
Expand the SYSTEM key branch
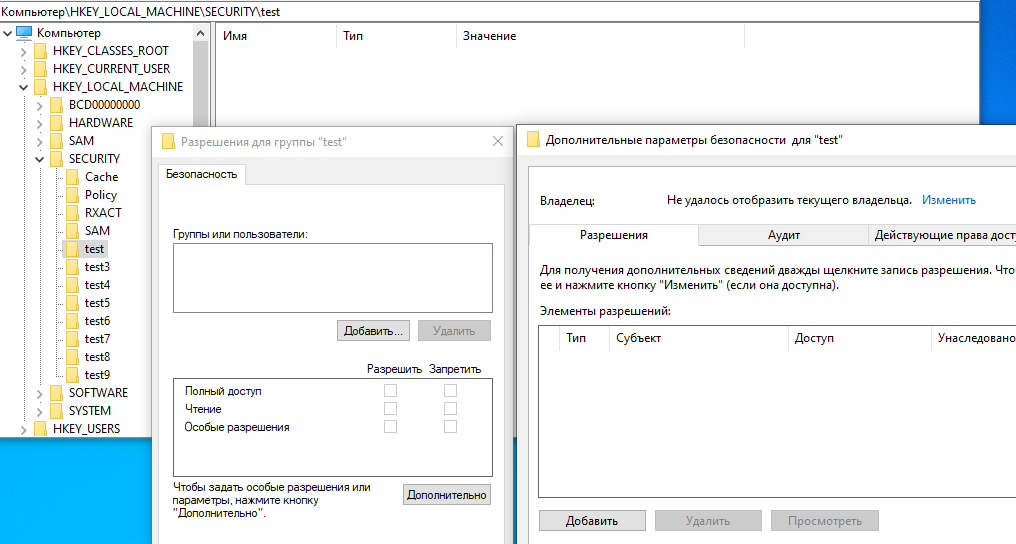(39, 411)
